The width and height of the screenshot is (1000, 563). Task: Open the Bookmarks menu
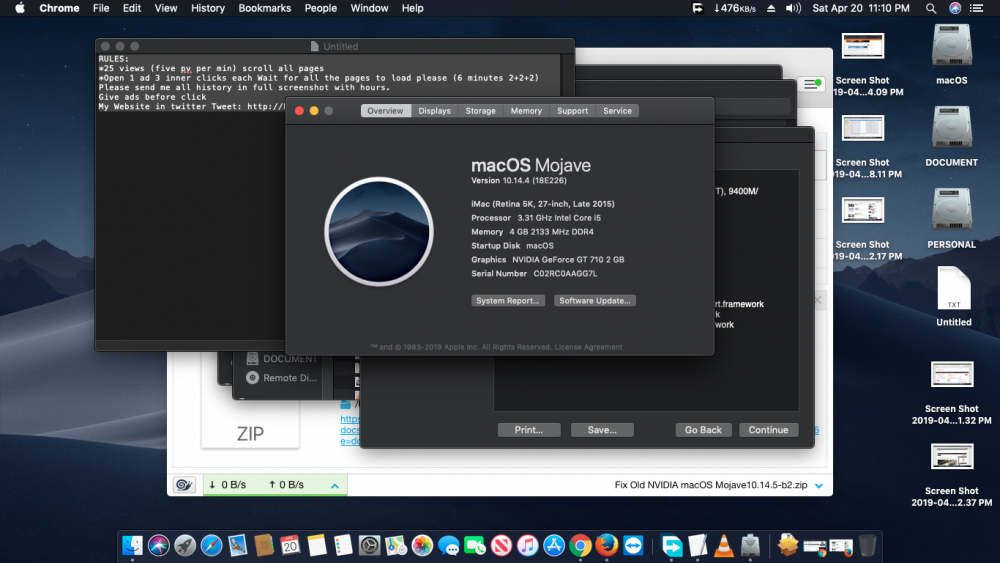pyautogui.click(x=265, y=8)
